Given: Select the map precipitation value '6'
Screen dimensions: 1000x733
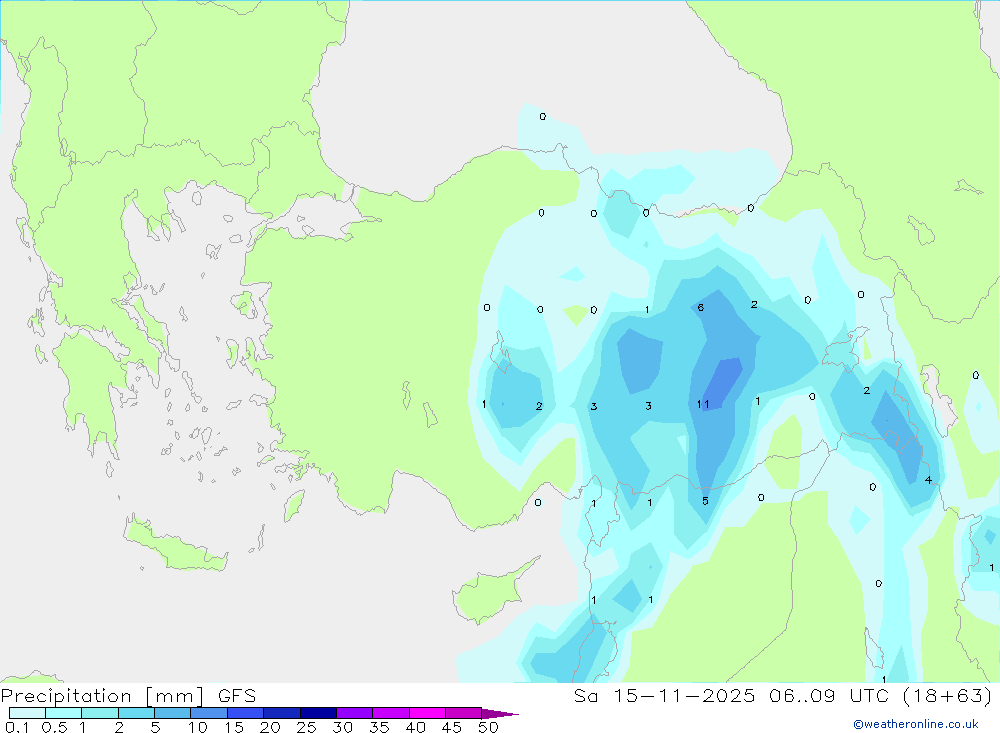Looking at the screenshot, I should point(700,307).
